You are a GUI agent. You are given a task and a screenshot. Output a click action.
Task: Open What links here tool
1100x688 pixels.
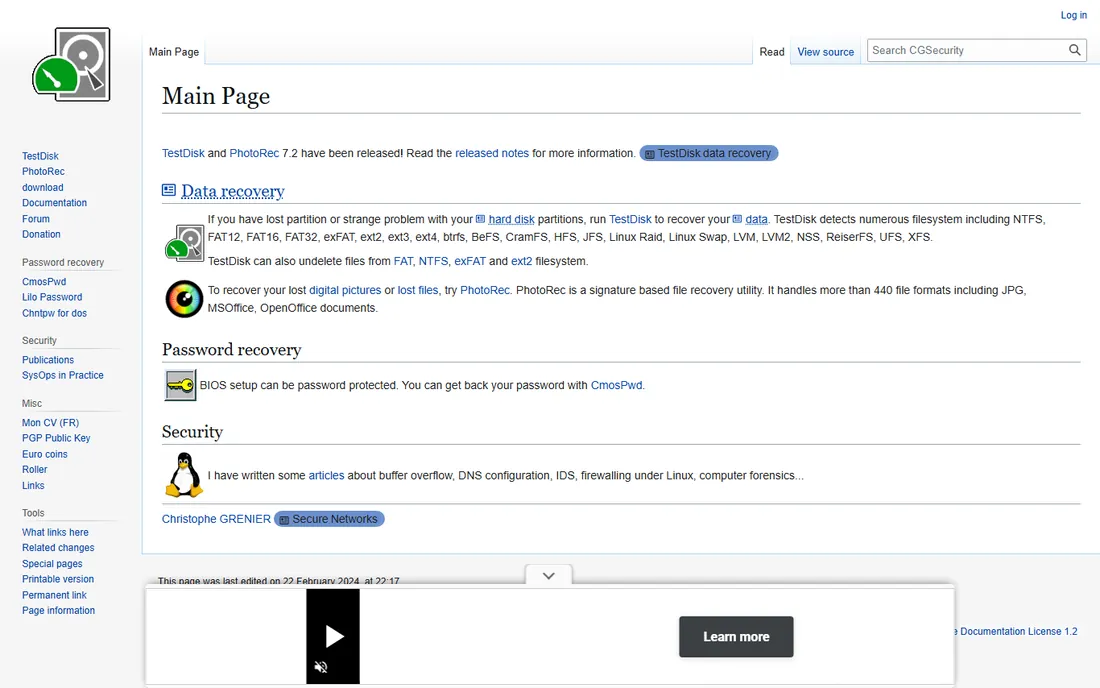(55, 532)
